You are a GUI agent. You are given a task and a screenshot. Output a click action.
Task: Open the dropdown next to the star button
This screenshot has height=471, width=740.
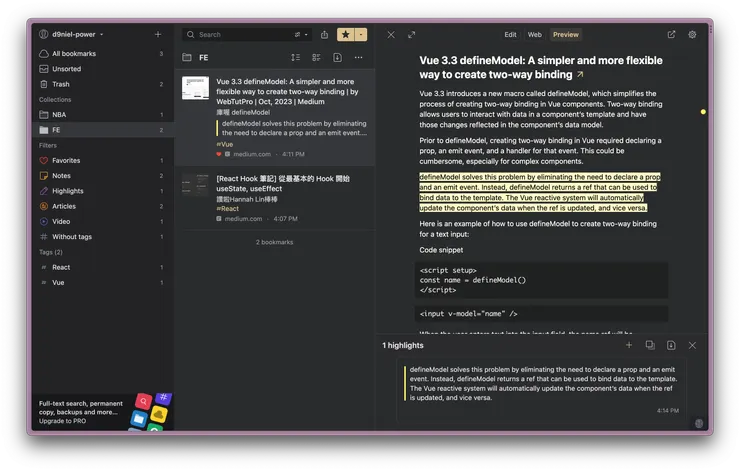[361, 34]
